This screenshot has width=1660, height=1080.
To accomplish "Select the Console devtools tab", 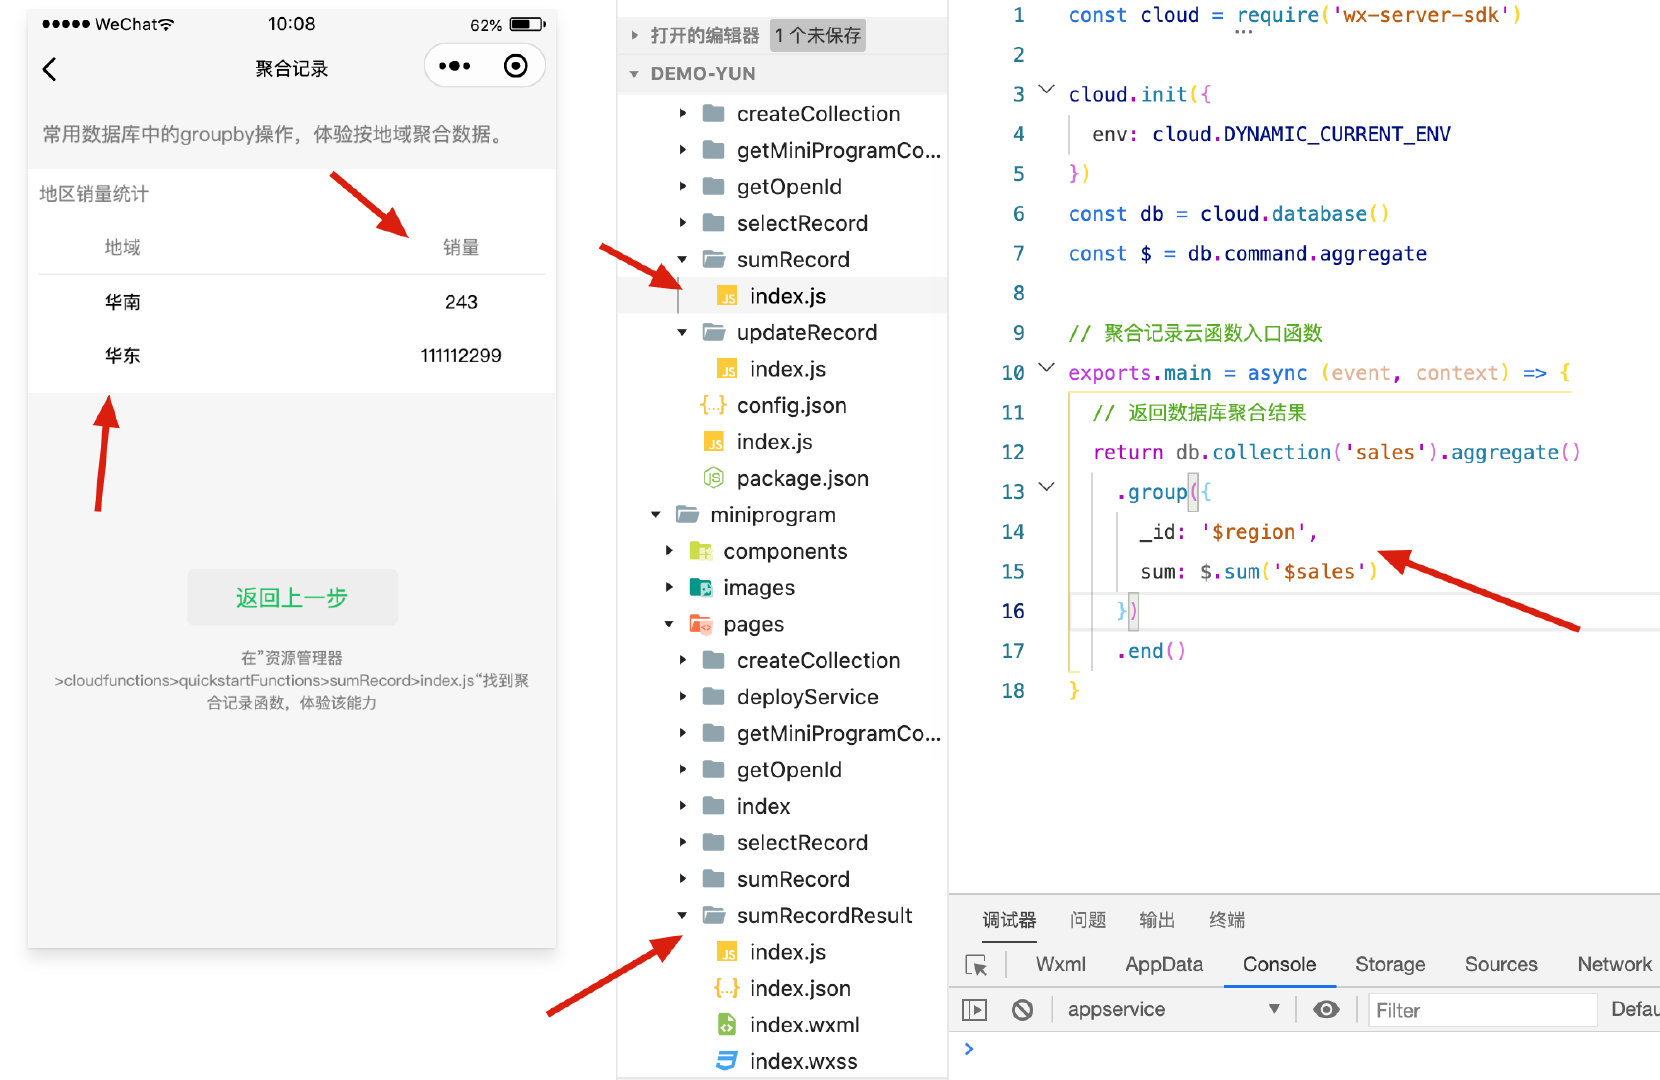I will pyautogui.click(x=1279, y=964).
